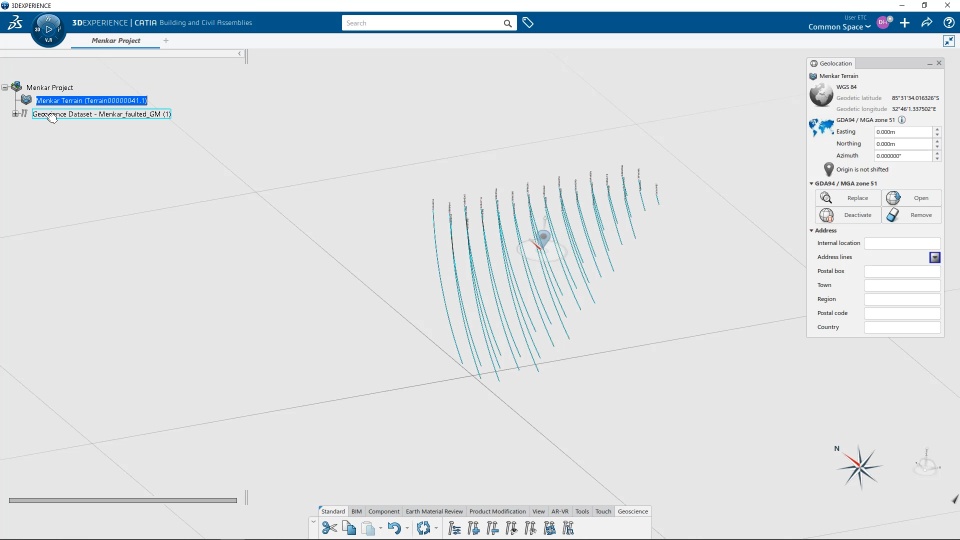This screenshot has height=540, width=960.
Task: Open the Undo history dropdown arrow
Action: pyautogui.click(x=407, y=528)
